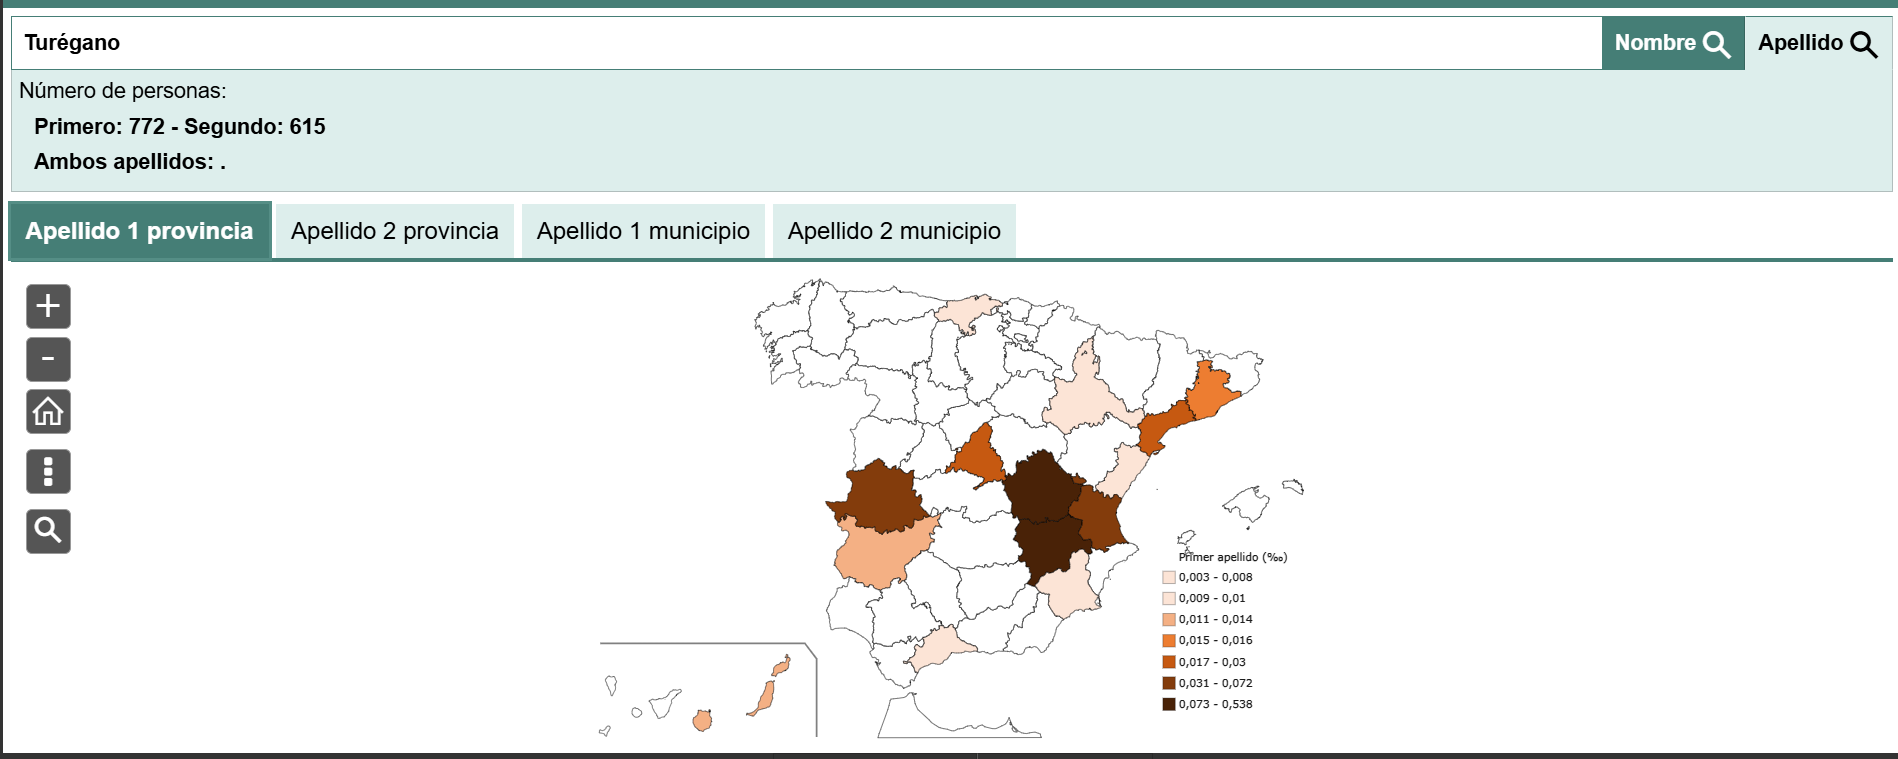Click the 0,017 - 0,03 legend swatch

click(x=1168, y=662)
